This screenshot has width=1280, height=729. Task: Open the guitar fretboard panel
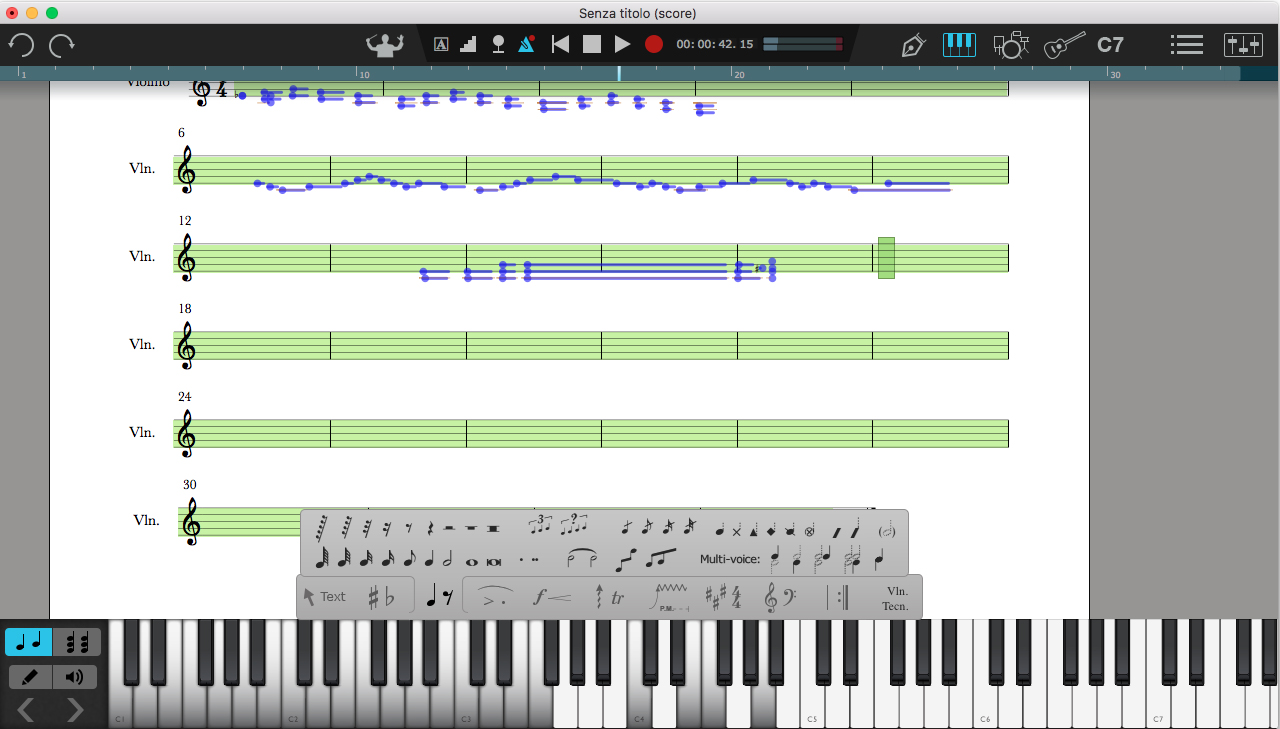[x=1064, y=45]
